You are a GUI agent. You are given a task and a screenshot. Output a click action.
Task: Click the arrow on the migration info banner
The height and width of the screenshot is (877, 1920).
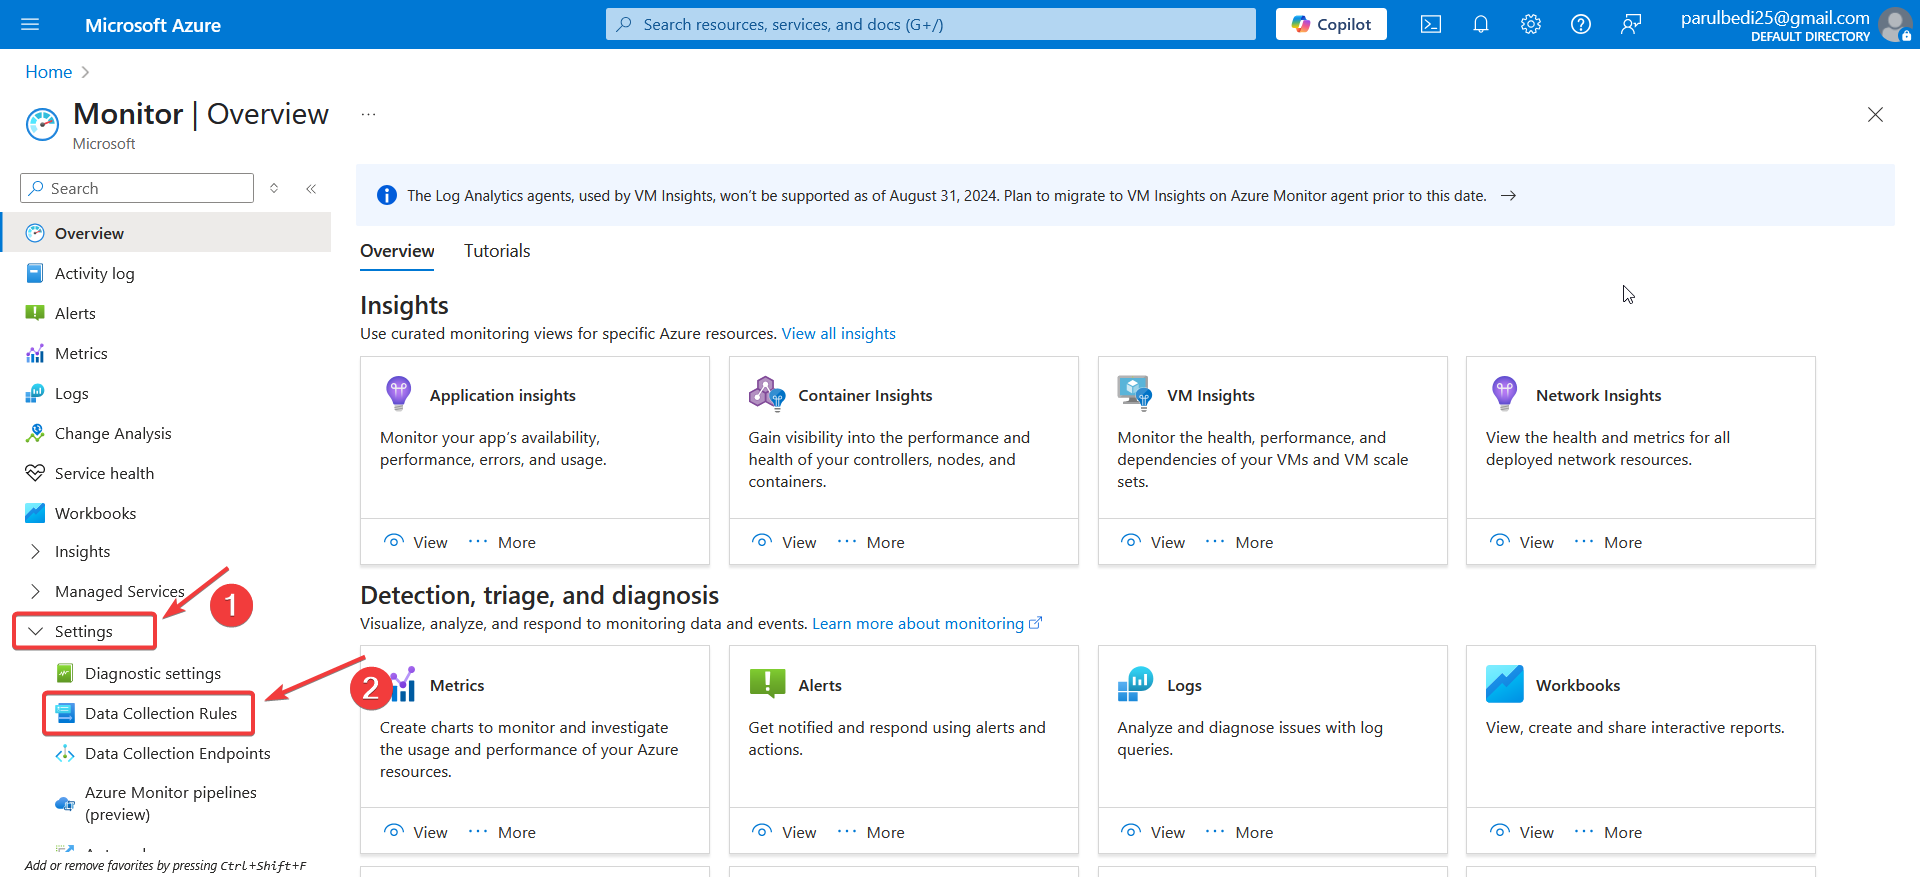click(1509, 196)
